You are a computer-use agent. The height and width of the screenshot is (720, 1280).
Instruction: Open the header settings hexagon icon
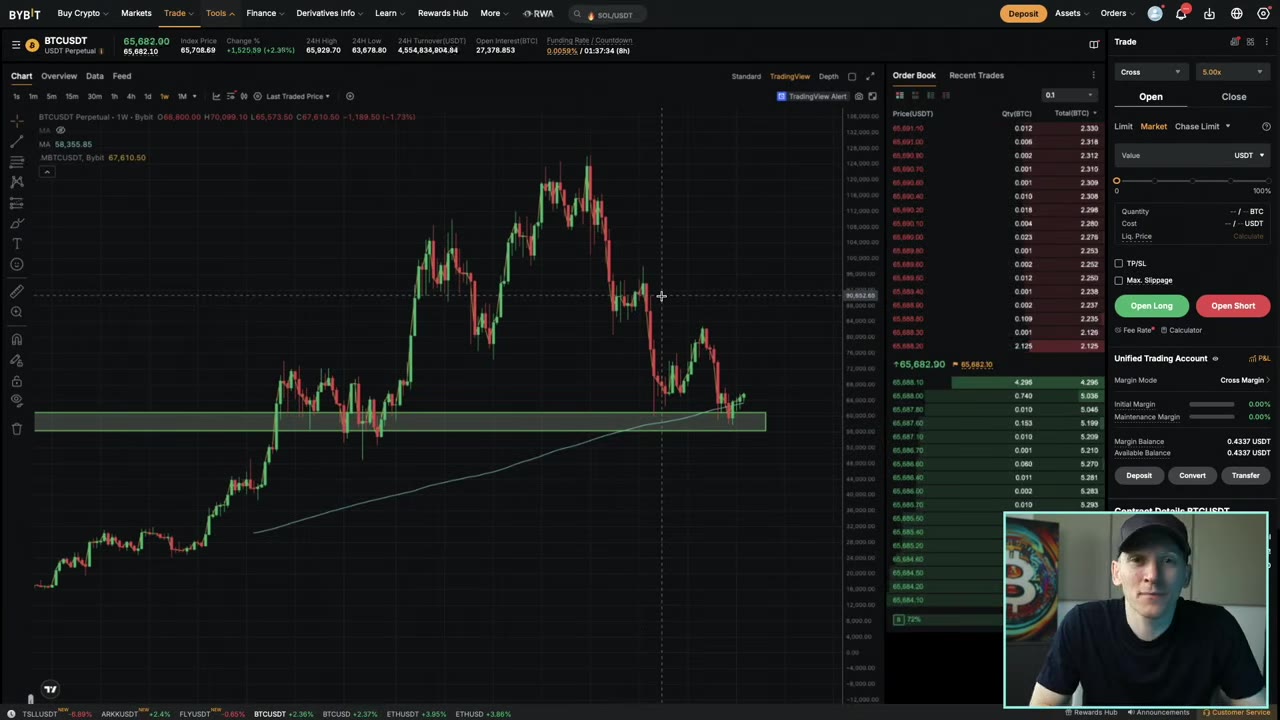[x=1264, y=14]
